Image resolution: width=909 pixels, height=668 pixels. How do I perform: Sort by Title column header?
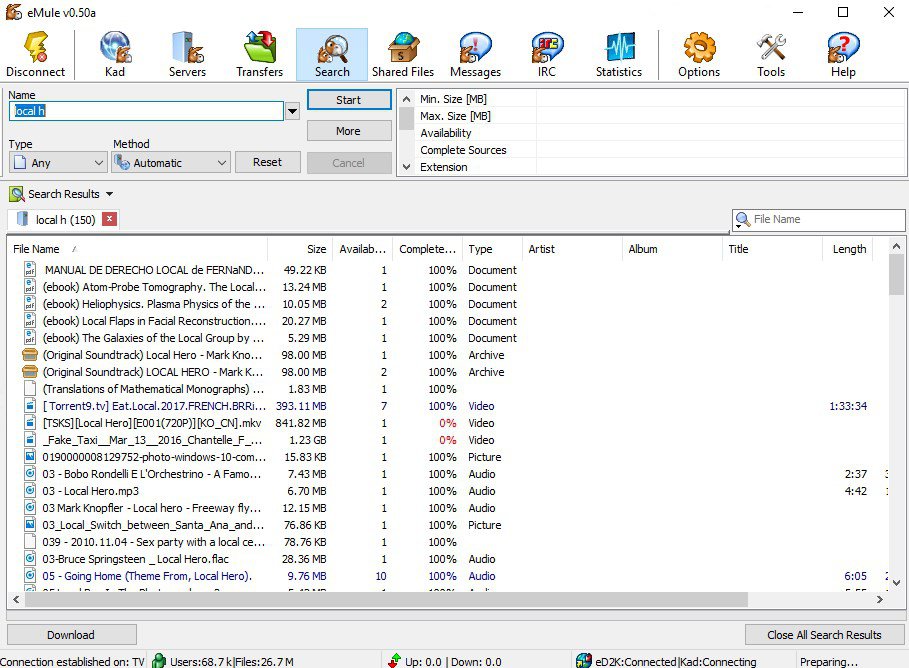772,249
